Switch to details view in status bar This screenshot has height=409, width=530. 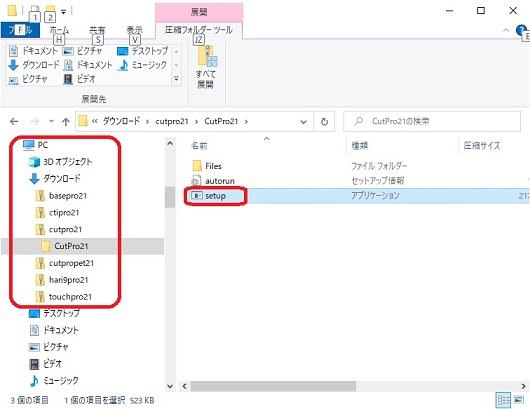coord(503,400)
